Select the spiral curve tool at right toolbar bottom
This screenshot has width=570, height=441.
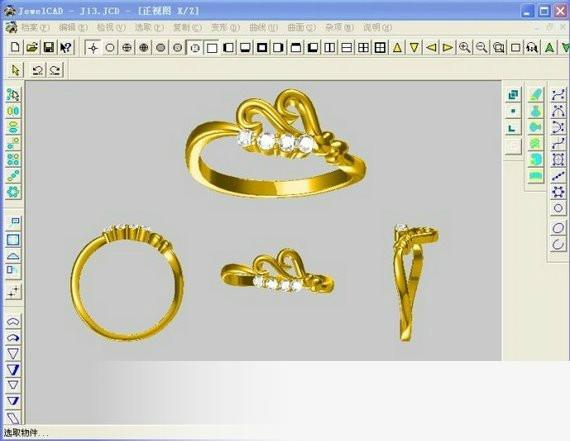pyautogui.click(x=558, y=244)
